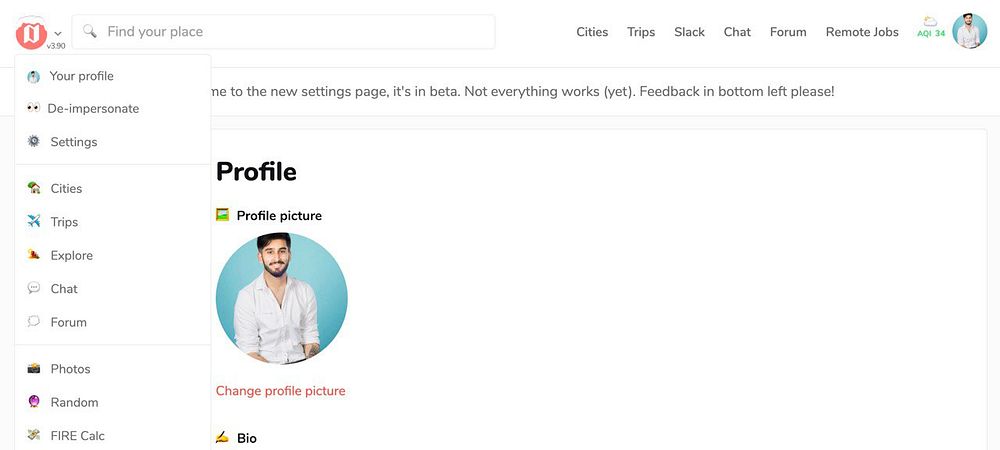The height and width of the screenshot is (450, 1000).
Task: Open Your profile from the dropdown menu
Action: pos(81,76)
